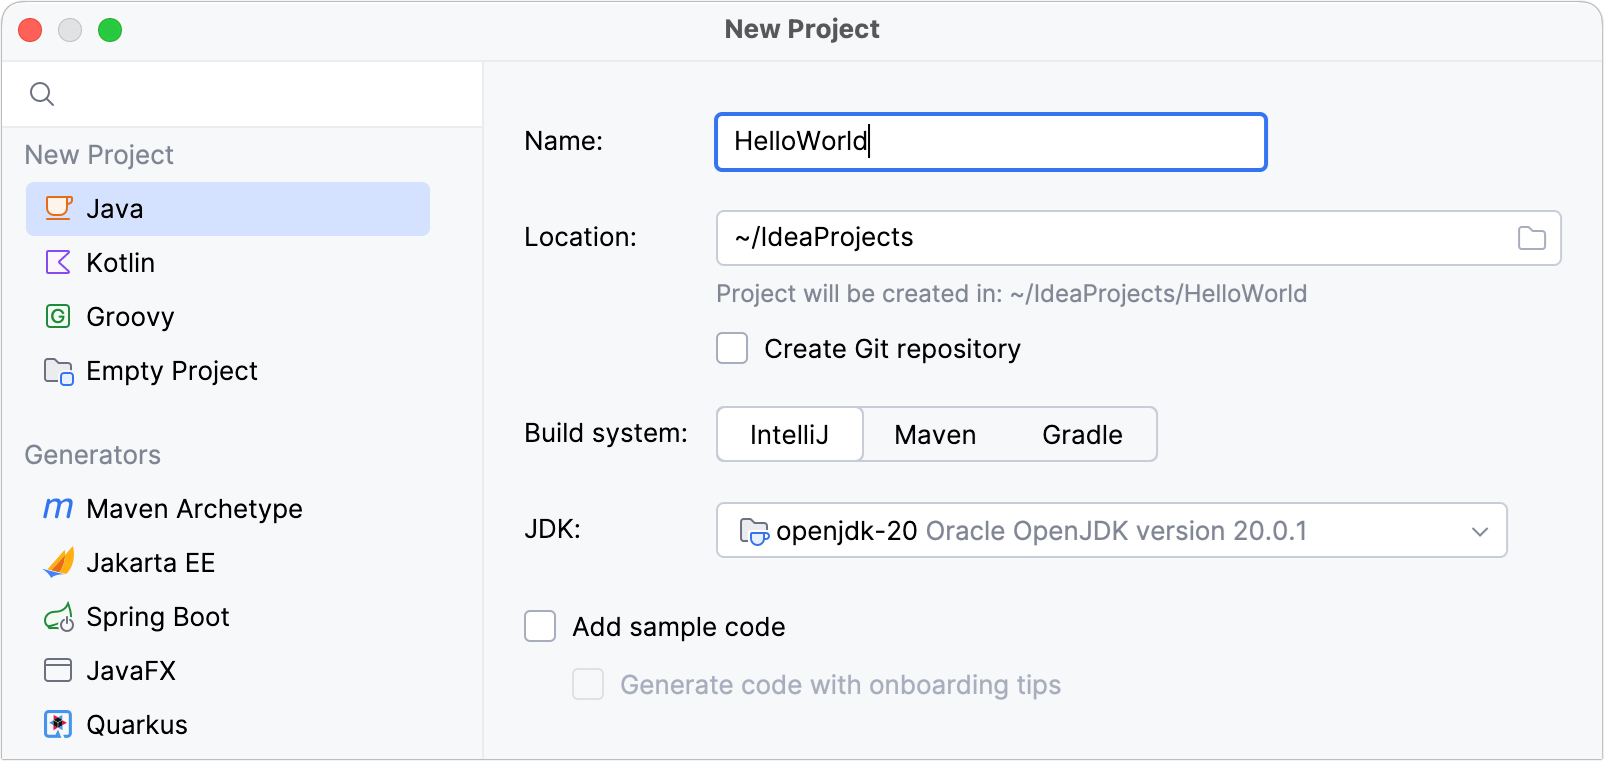
Task: Click the 'JDK:' label
Action: coord(552,529)
